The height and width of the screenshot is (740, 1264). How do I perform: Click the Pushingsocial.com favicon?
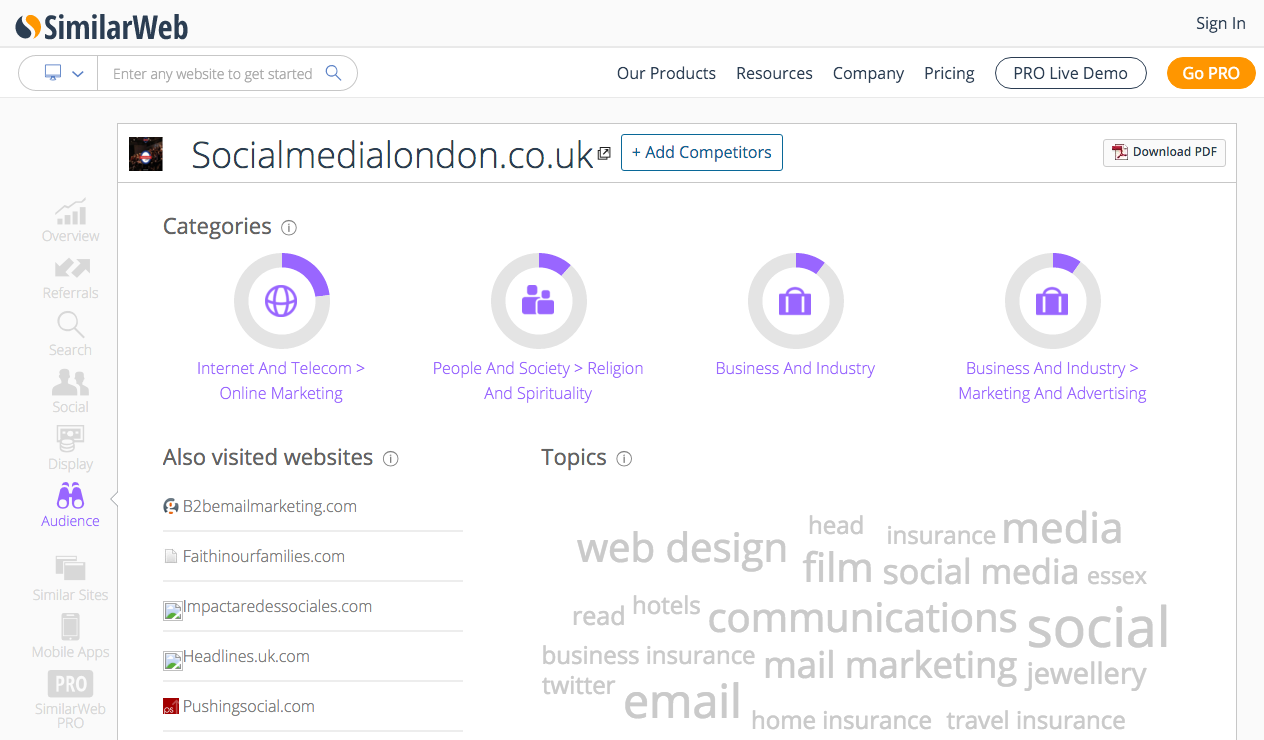[x=171, y=707]
